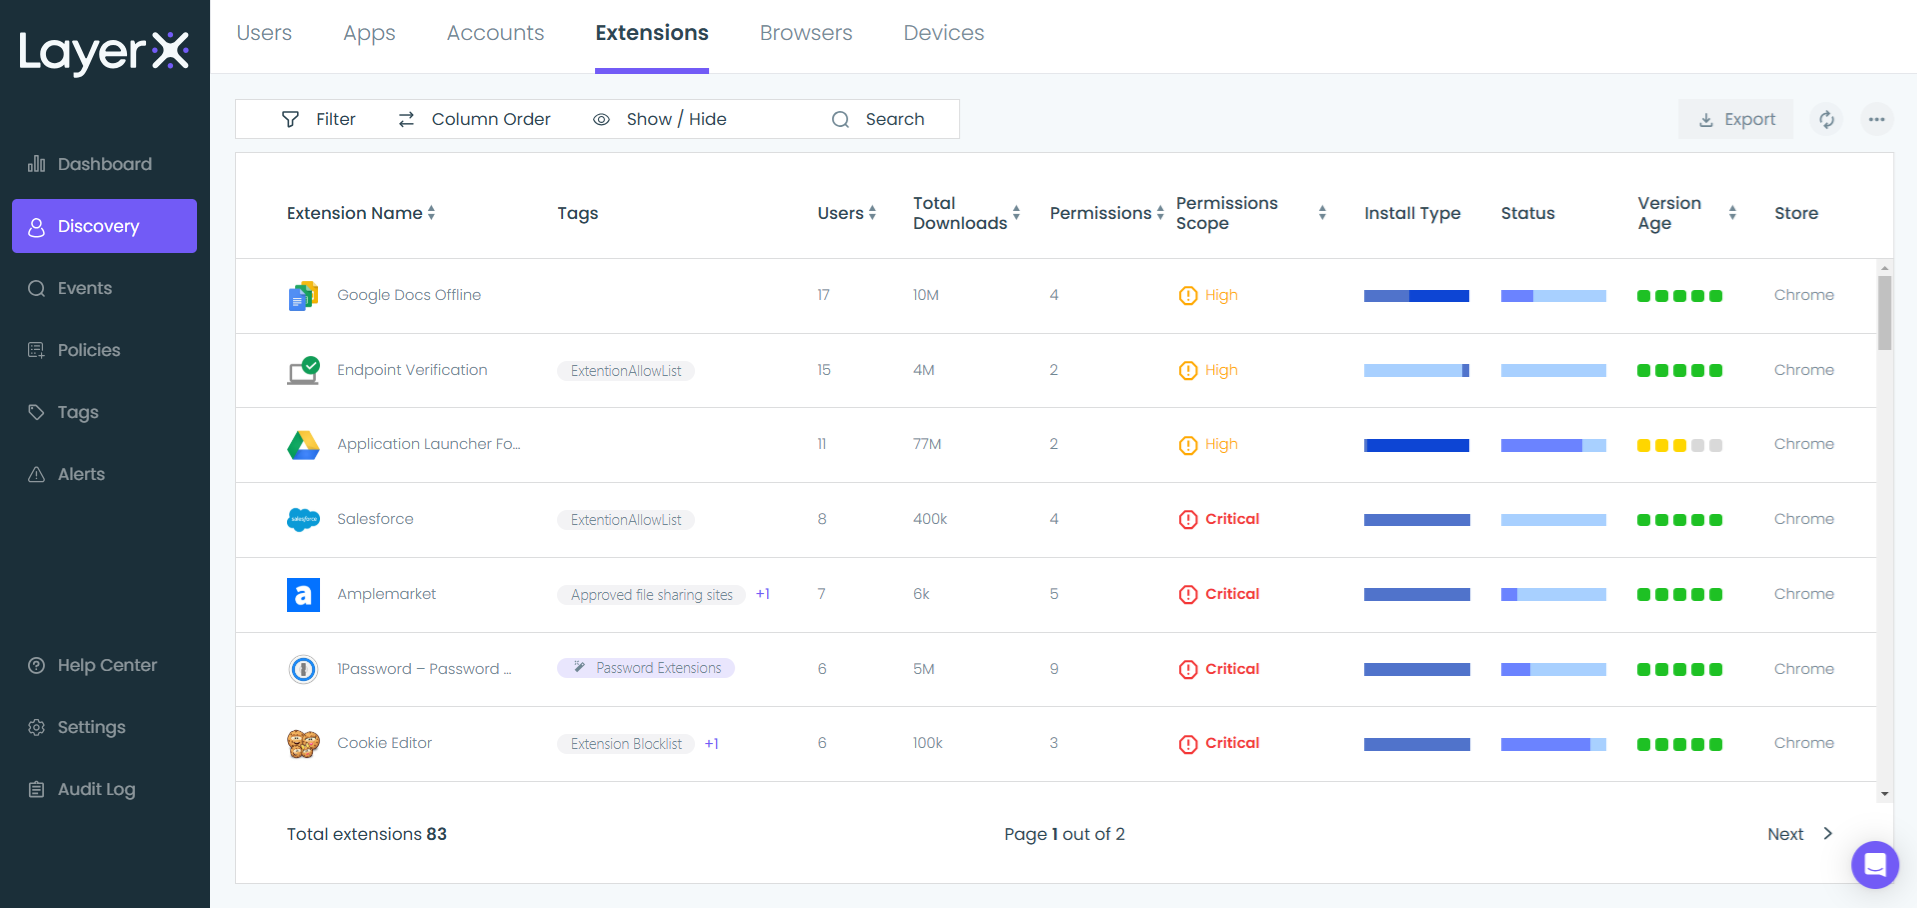The width and height of the screenshot is (1917, 908).
Task: Click the Status bar for Application Launcher
Action: [x=1554, y=445]
